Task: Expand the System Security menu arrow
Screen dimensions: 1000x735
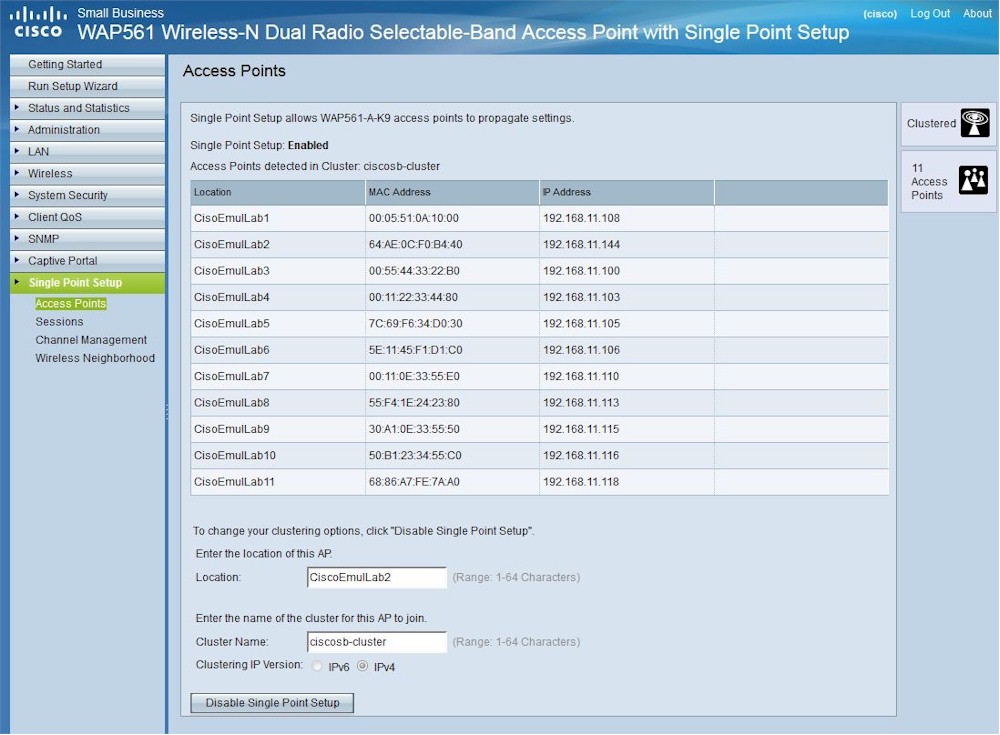Action: (17, 194)
